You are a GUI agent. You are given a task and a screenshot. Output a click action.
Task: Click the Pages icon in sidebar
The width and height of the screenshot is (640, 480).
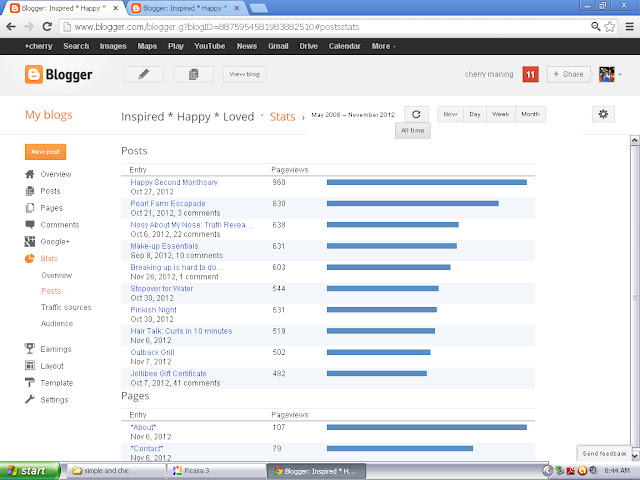tap(30, 208)
